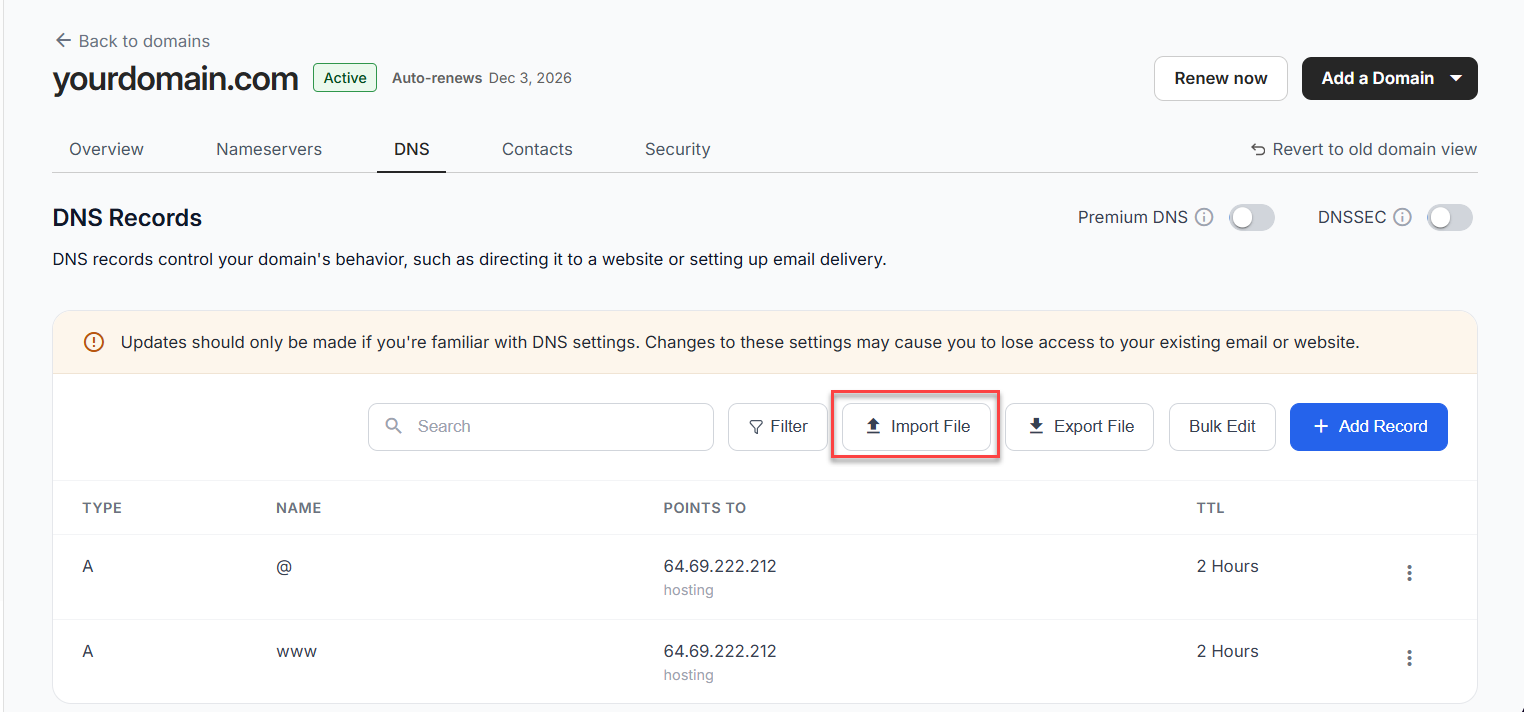
Task: Click the warning icon in the DNS notice
Action: pos(94,342)
